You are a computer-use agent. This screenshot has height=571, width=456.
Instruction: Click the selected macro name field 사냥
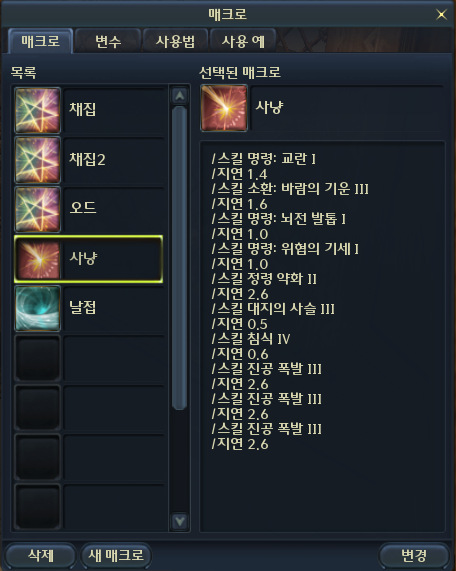pos(347,108)
